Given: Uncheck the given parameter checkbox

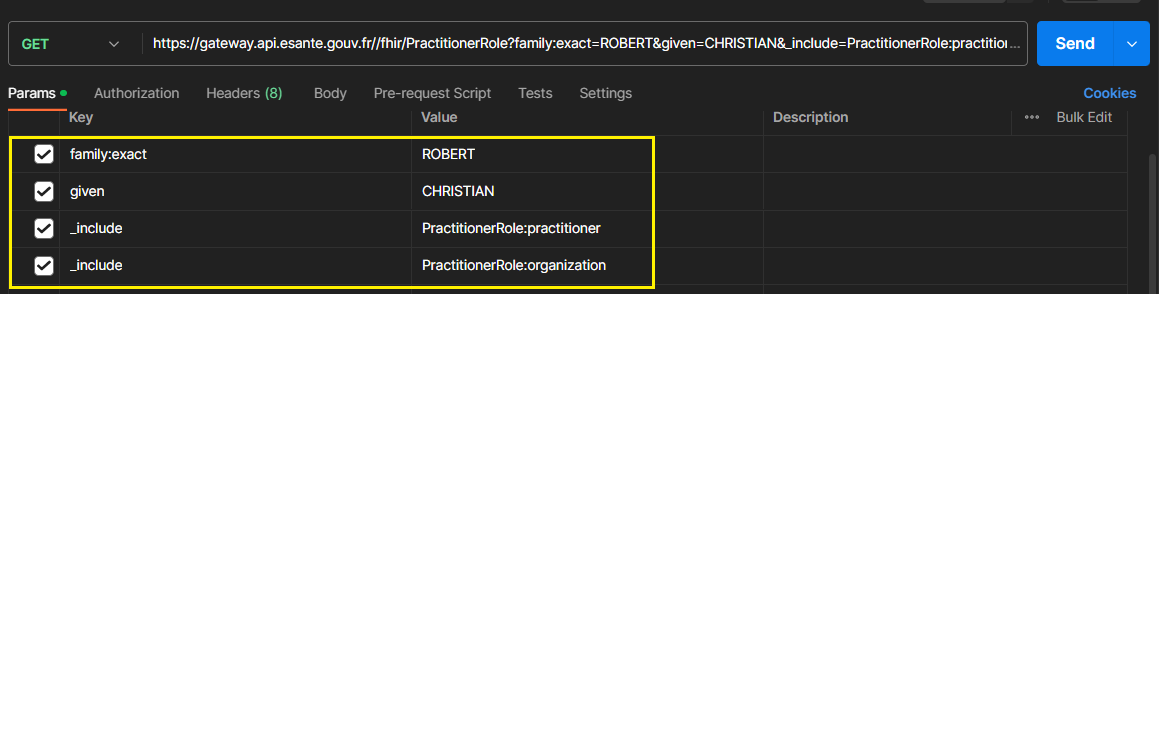Looking at the screenshot, I should coord(44,191).
